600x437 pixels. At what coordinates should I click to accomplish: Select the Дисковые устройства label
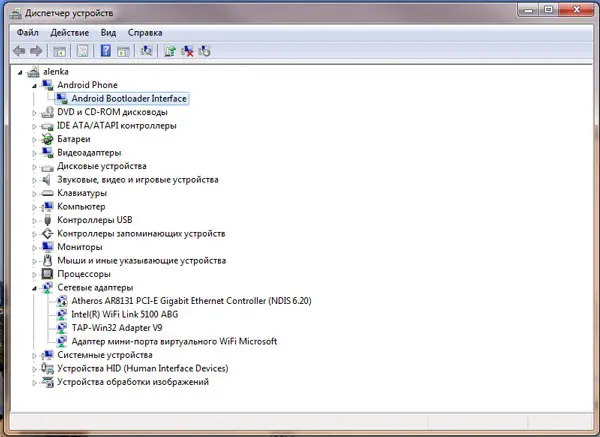[102, 166]
